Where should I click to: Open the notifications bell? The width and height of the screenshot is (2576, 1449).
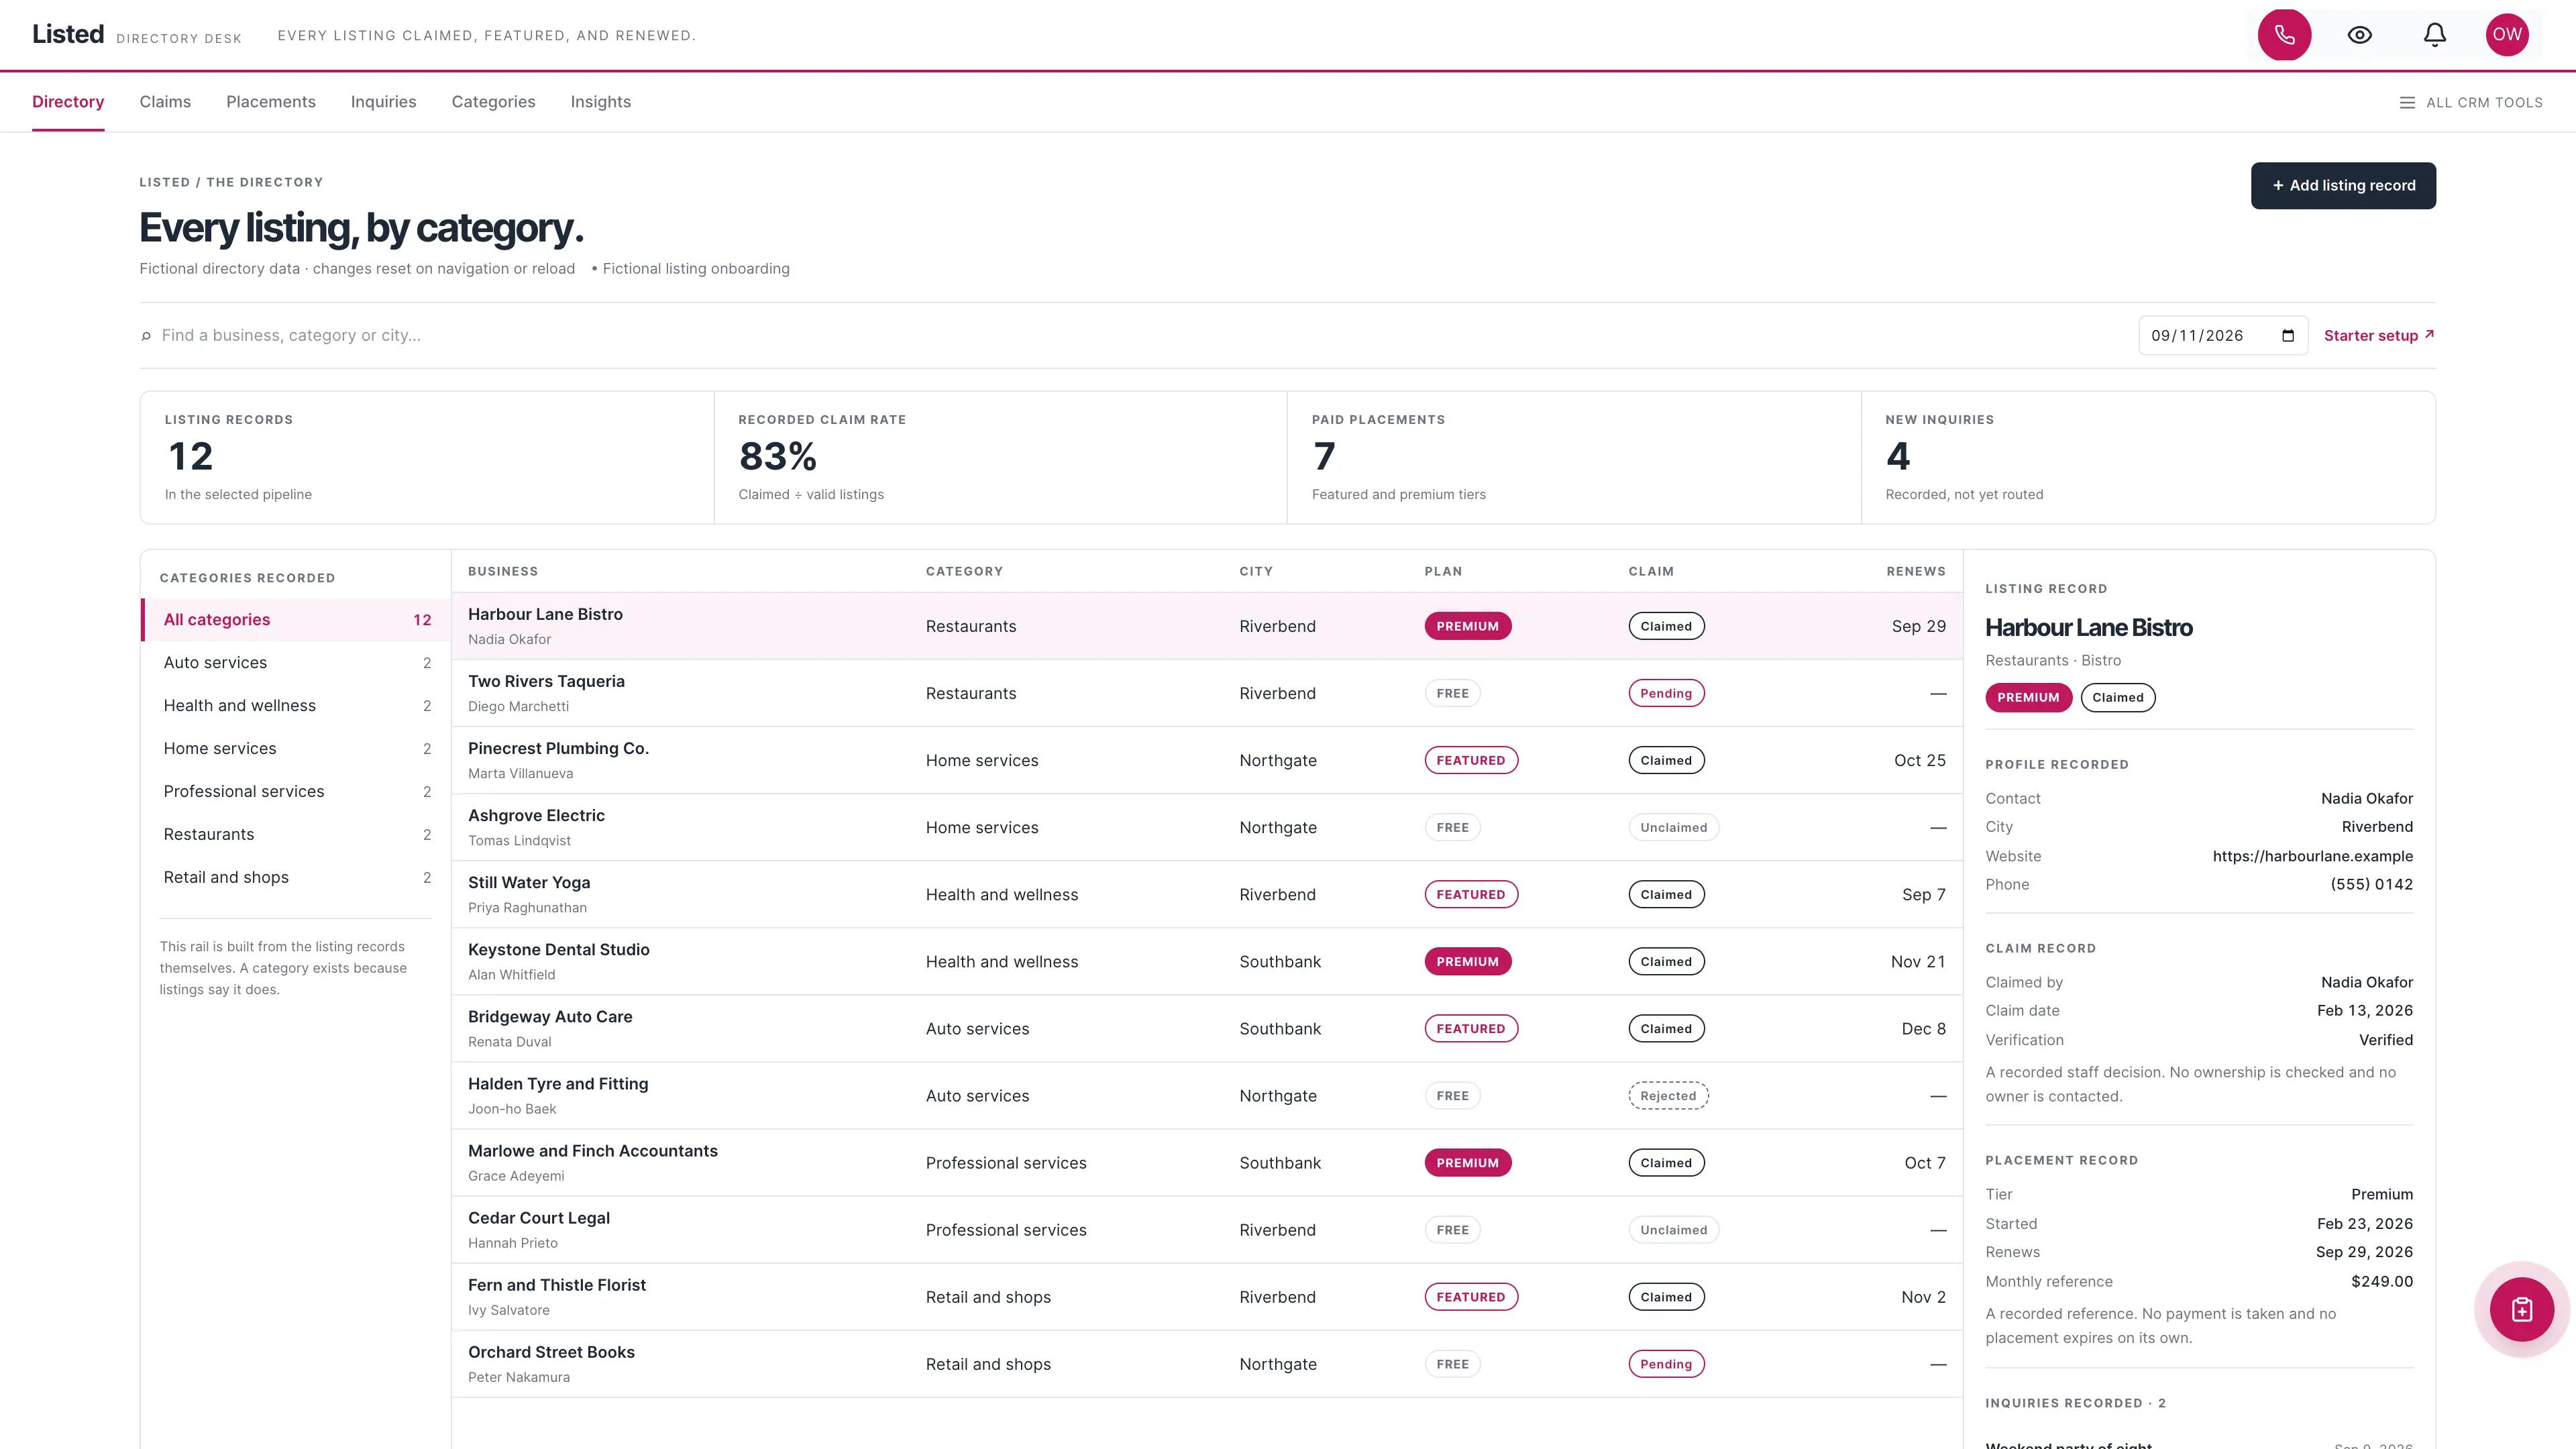tap(2435, 35)
